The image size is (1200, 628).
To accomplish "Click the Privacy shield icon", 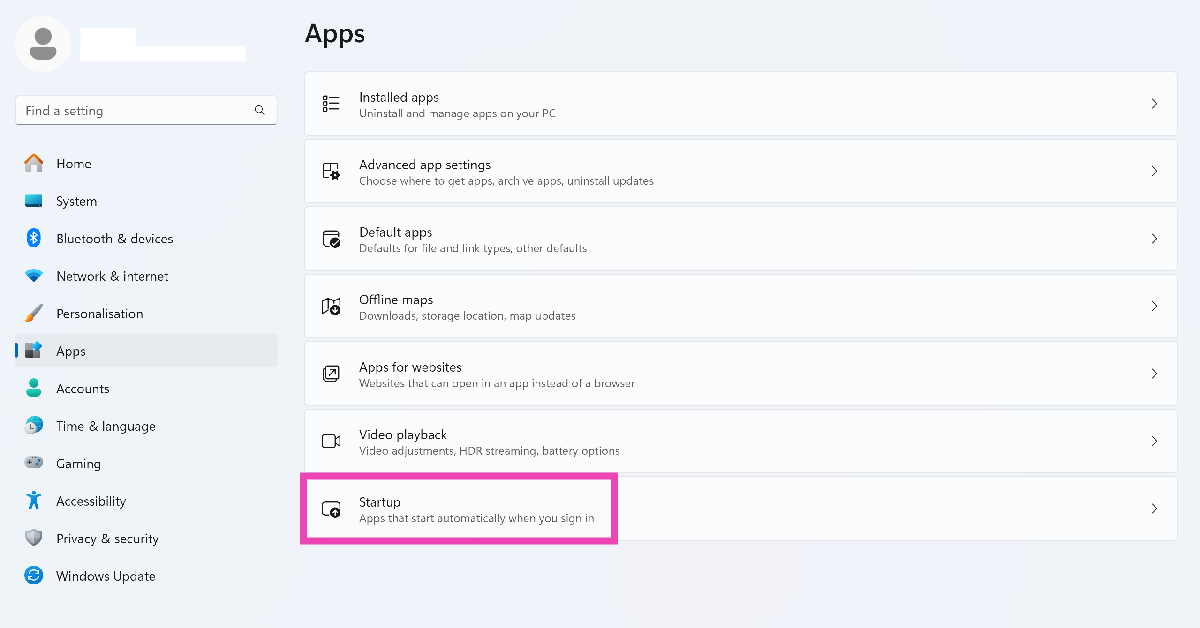I will (34, 538).
